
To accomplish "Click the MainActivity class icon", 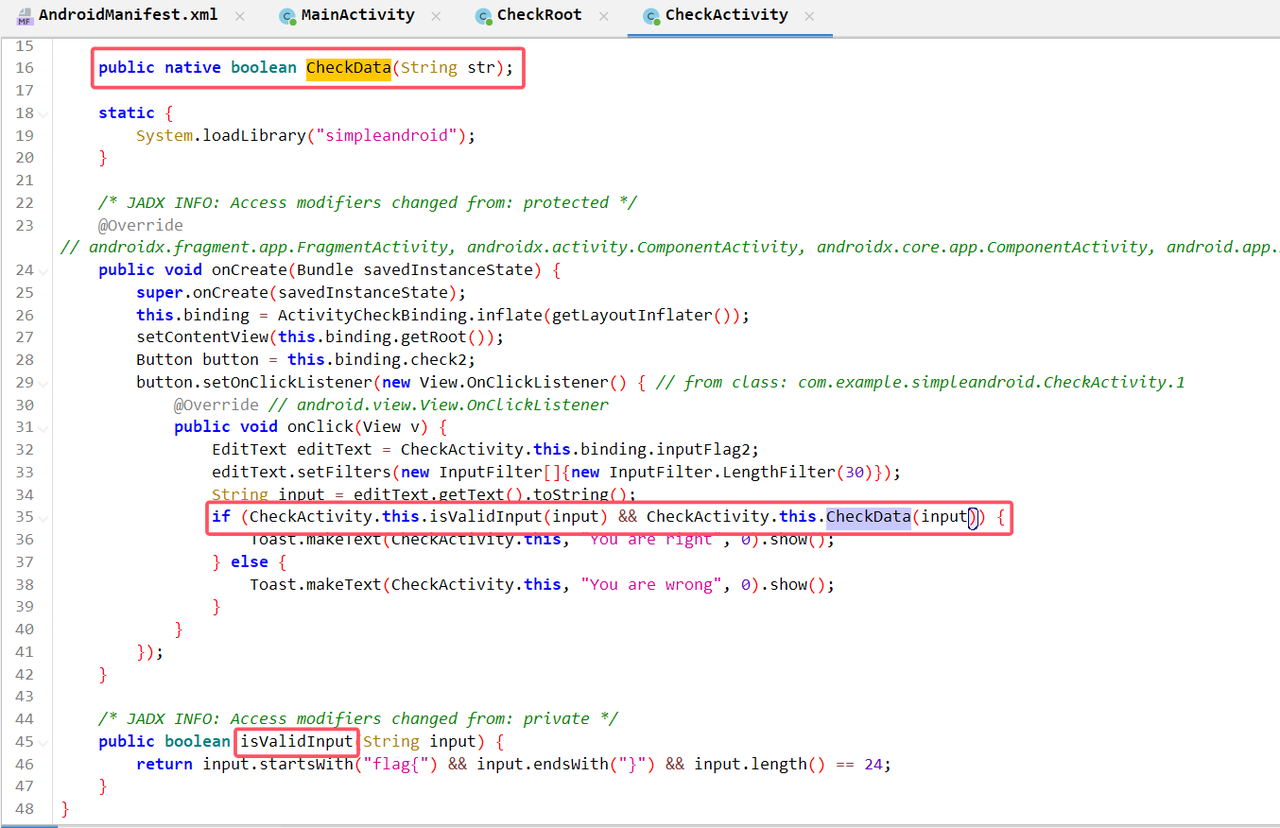I will coord(287,16).
